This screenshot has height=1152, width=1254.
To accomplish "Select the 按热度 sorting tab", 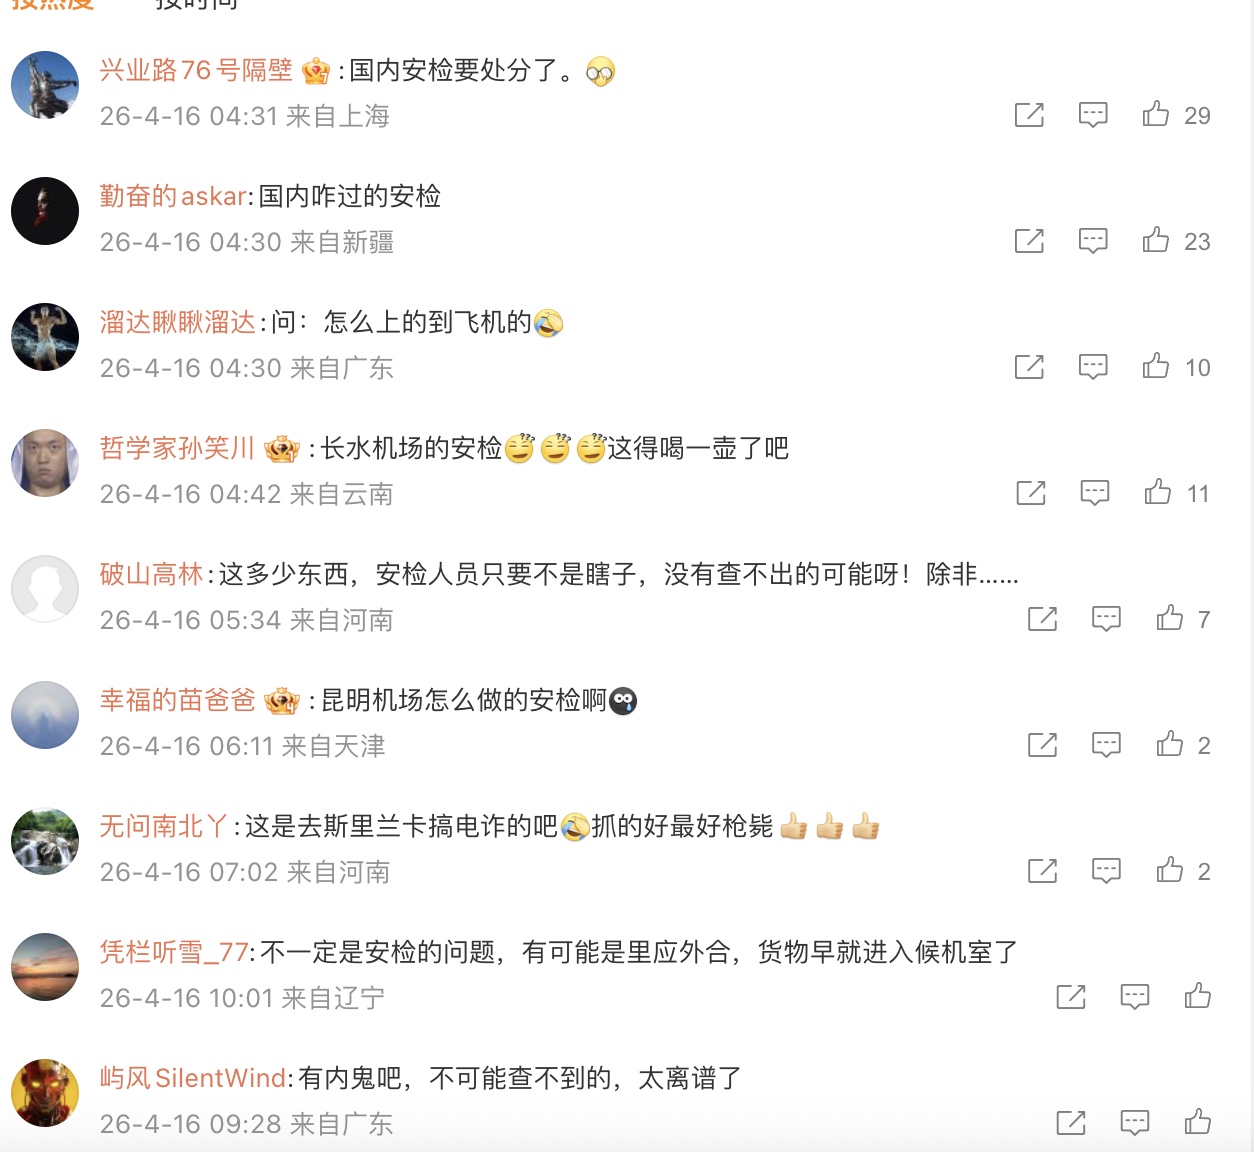I will 52,4.
